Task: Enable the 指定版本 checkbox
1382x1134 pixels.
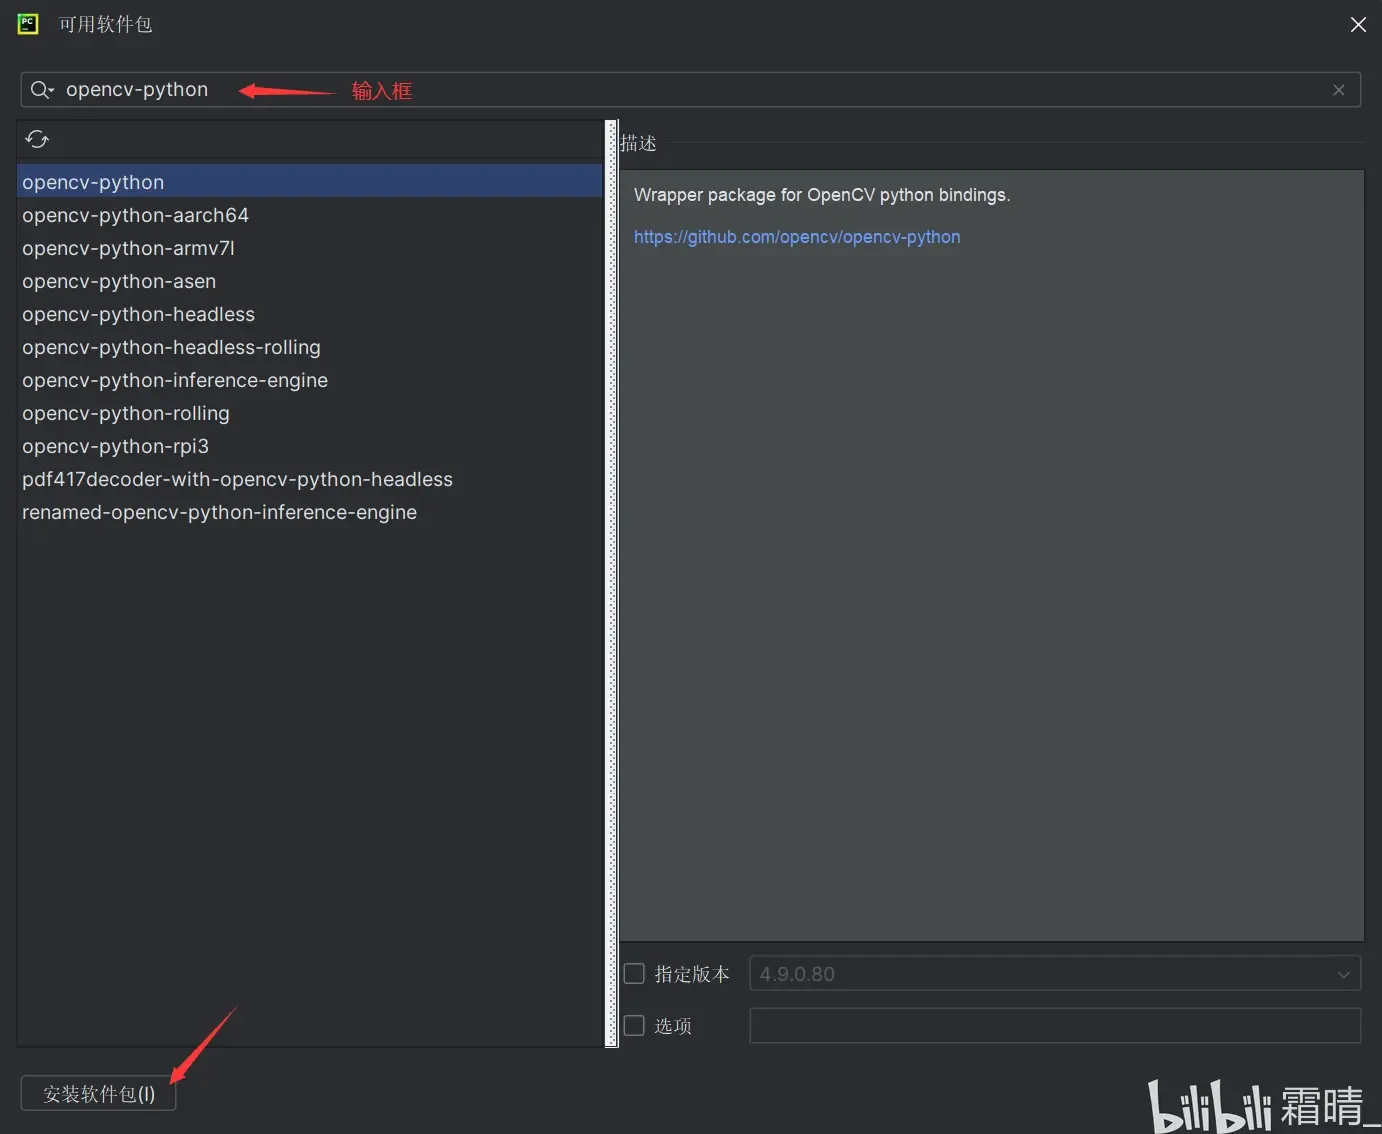Action: pos(634,973)
